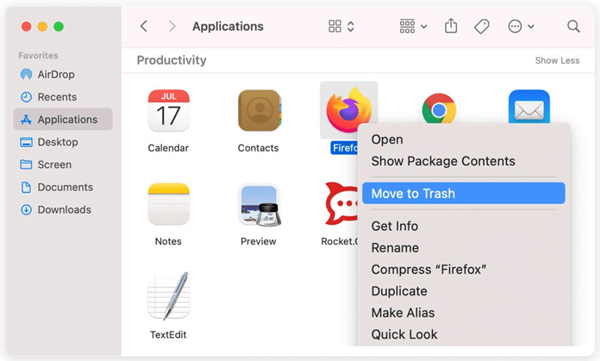Go to Documents in the sidebar
The width and height of the screenshot is (600, 361).
63,187
